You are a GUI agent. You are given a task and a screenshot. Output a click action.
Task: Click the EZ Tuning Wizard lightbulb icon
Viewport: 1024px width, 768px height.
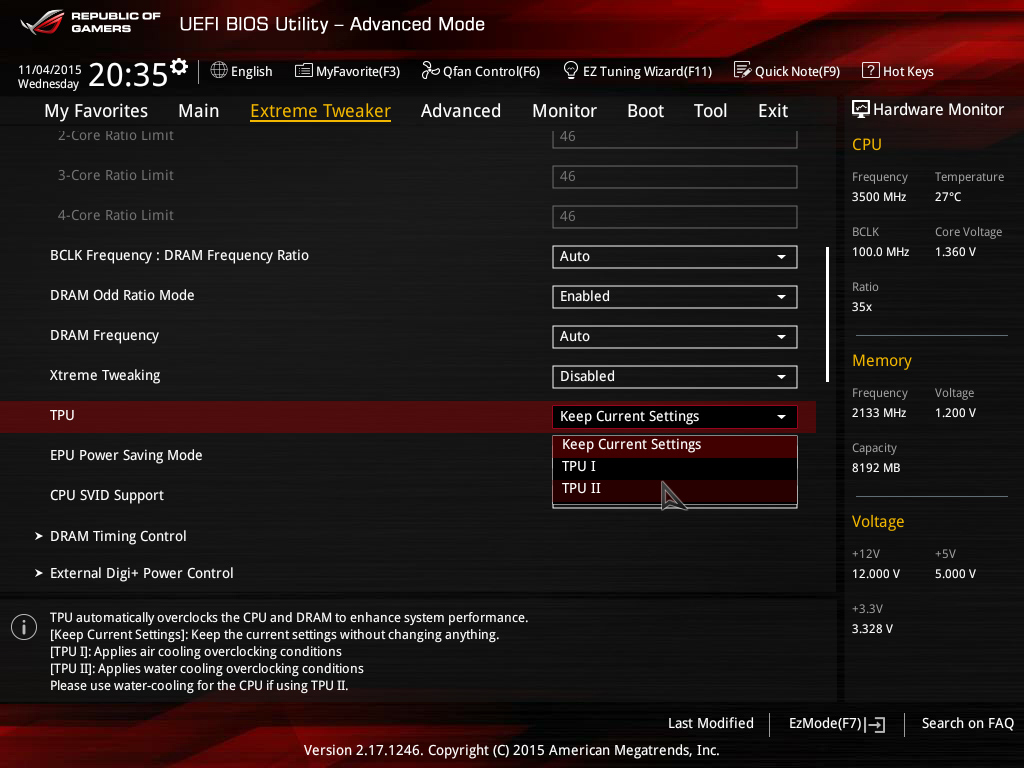571,70
